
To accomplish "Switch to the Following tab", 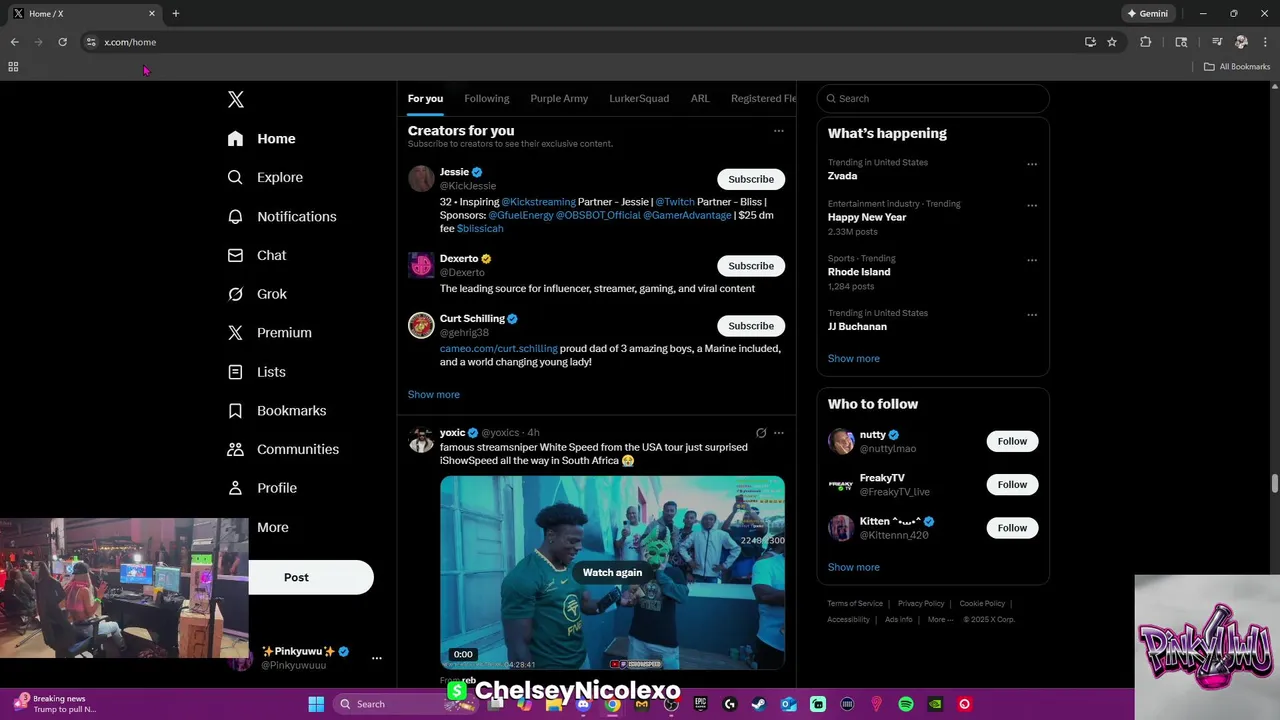I will point(487,99).
